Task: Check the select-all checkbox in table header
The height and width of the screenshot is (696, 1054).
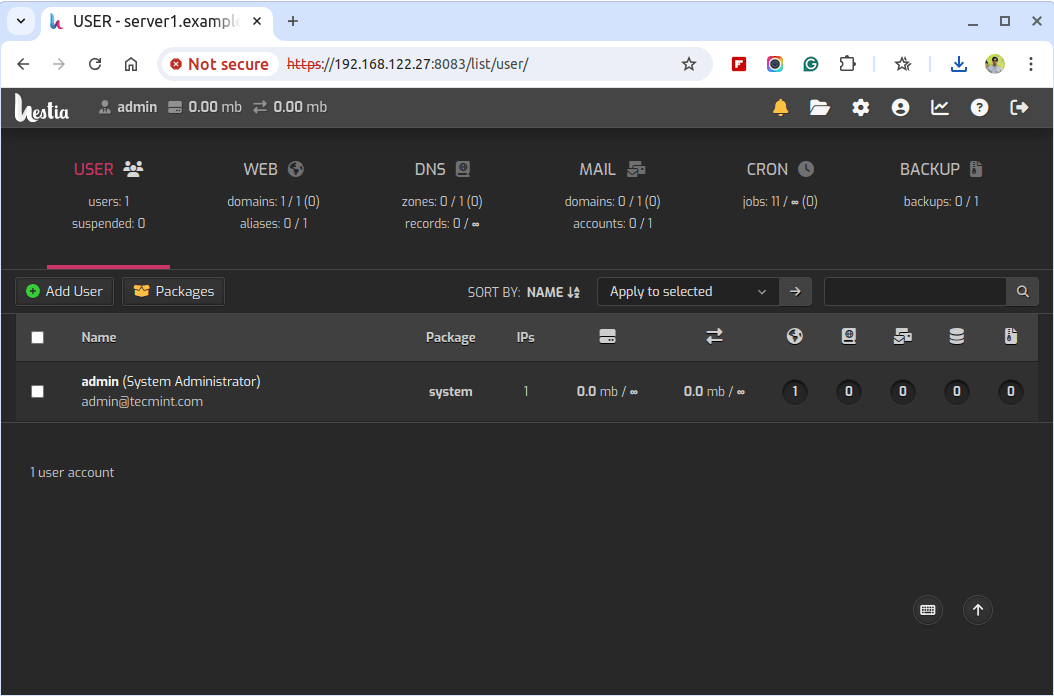Action: point(37,337)
